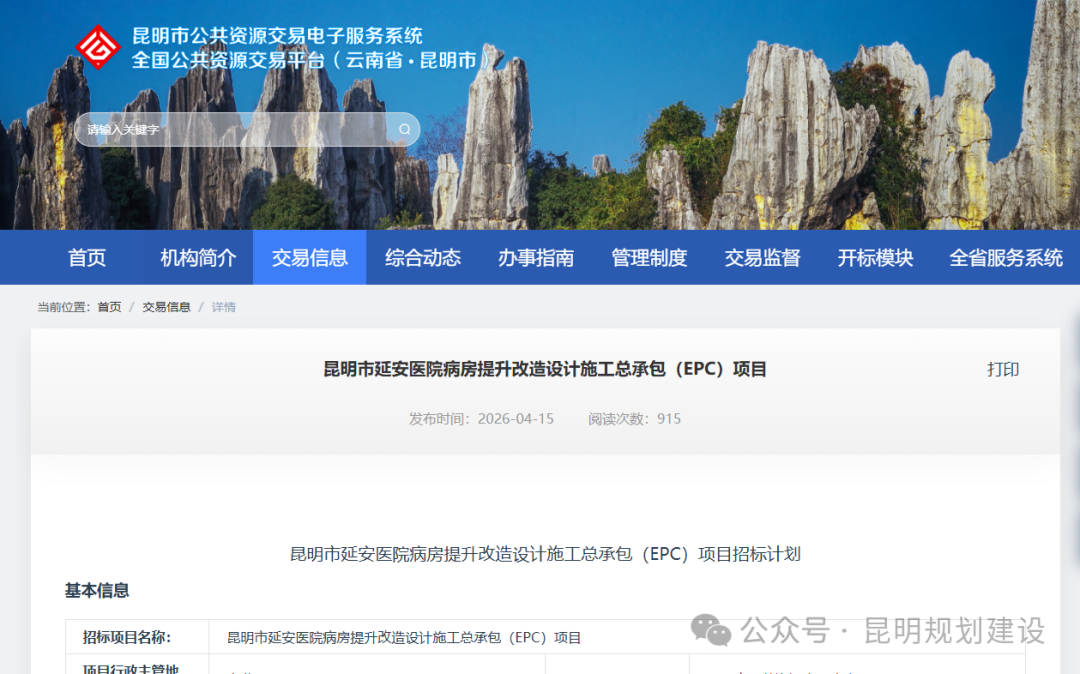Click the 基本信息 section heading
The width and height of the screenshot is (1080, 674).
(97, 591)
